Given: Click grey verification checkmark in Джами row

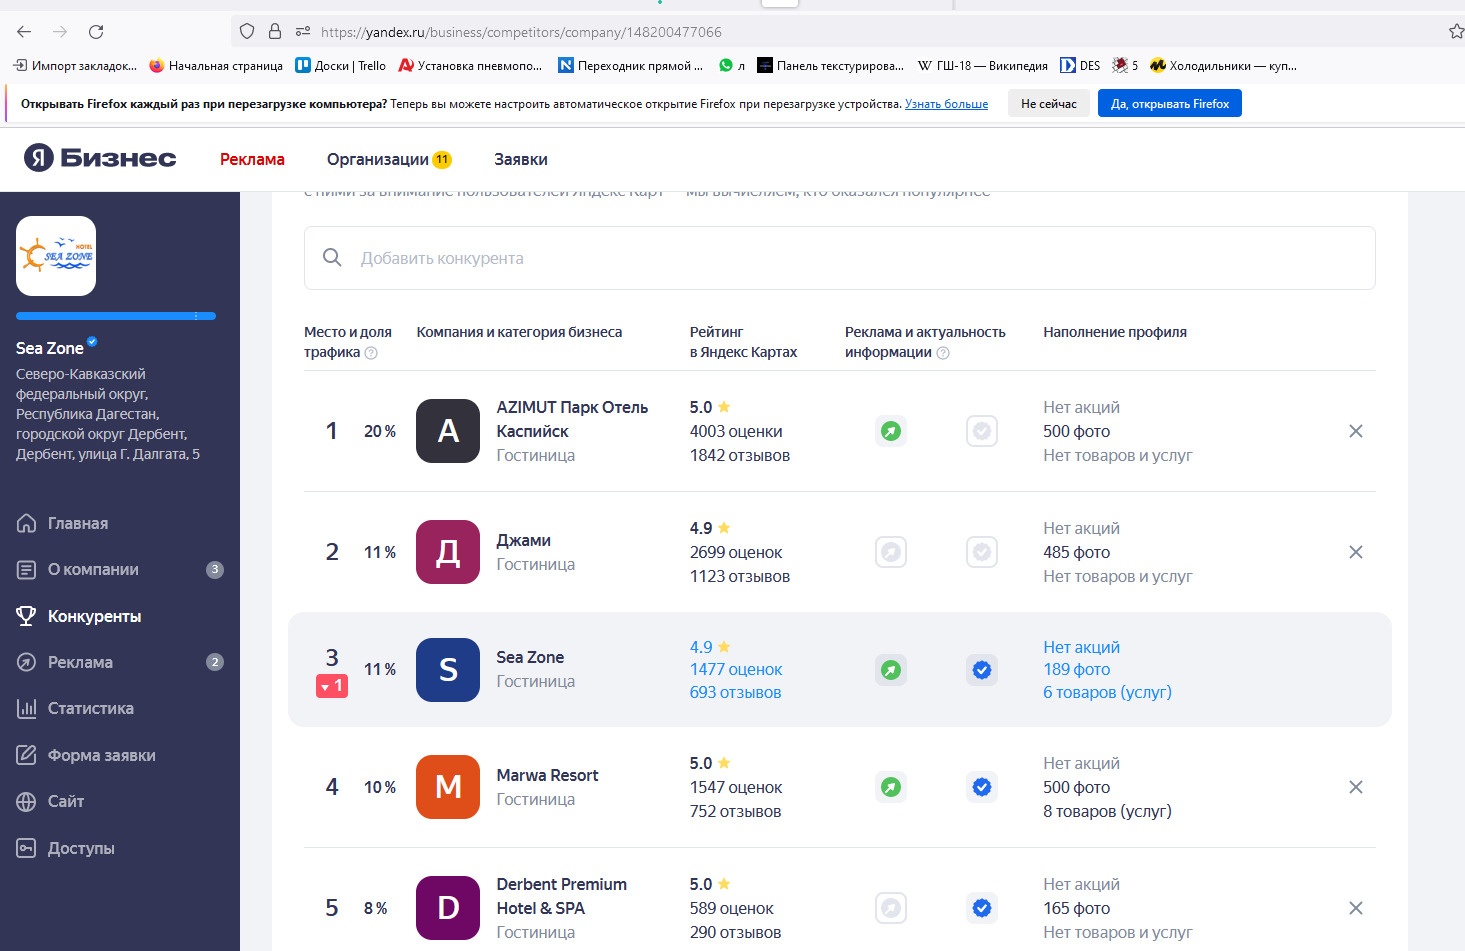Looking at the screenshot, I should [x=982, y=552].
